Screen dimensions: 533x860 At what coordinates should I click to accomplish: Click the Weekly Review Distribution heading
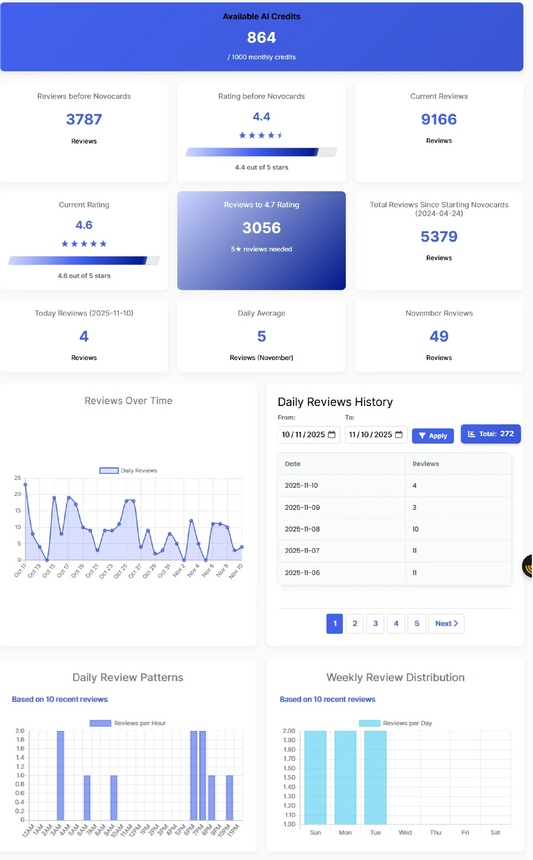(395, 677)
